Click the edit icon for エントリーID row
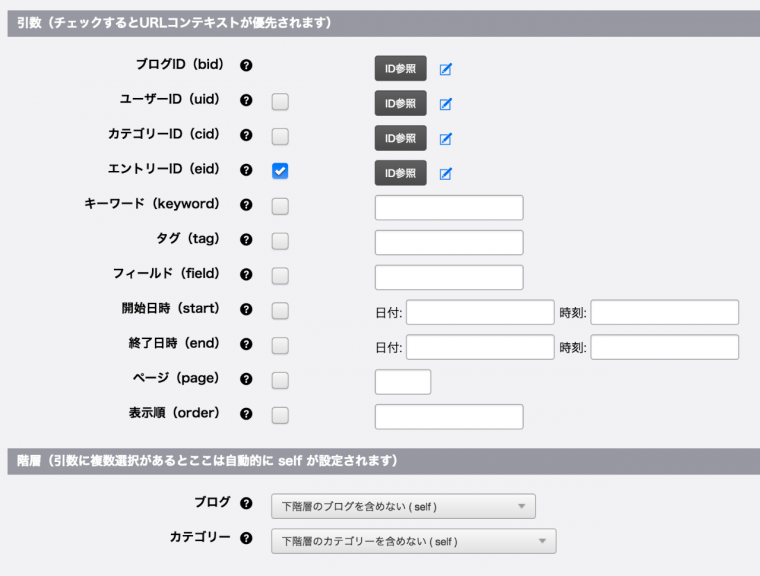760x576 pixels. pyautogui.click(x=446, y=174)
